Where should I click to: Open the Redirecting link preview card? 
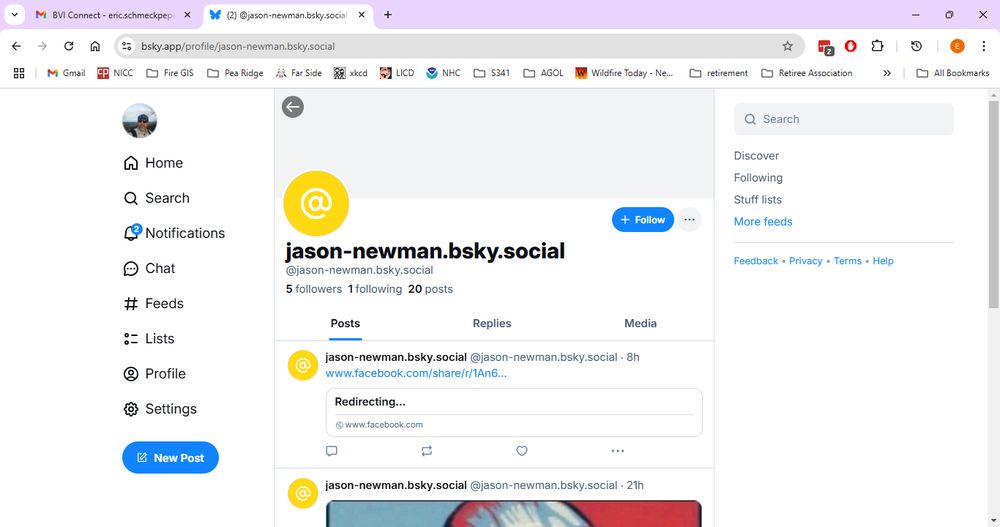(x=514, y=412)
